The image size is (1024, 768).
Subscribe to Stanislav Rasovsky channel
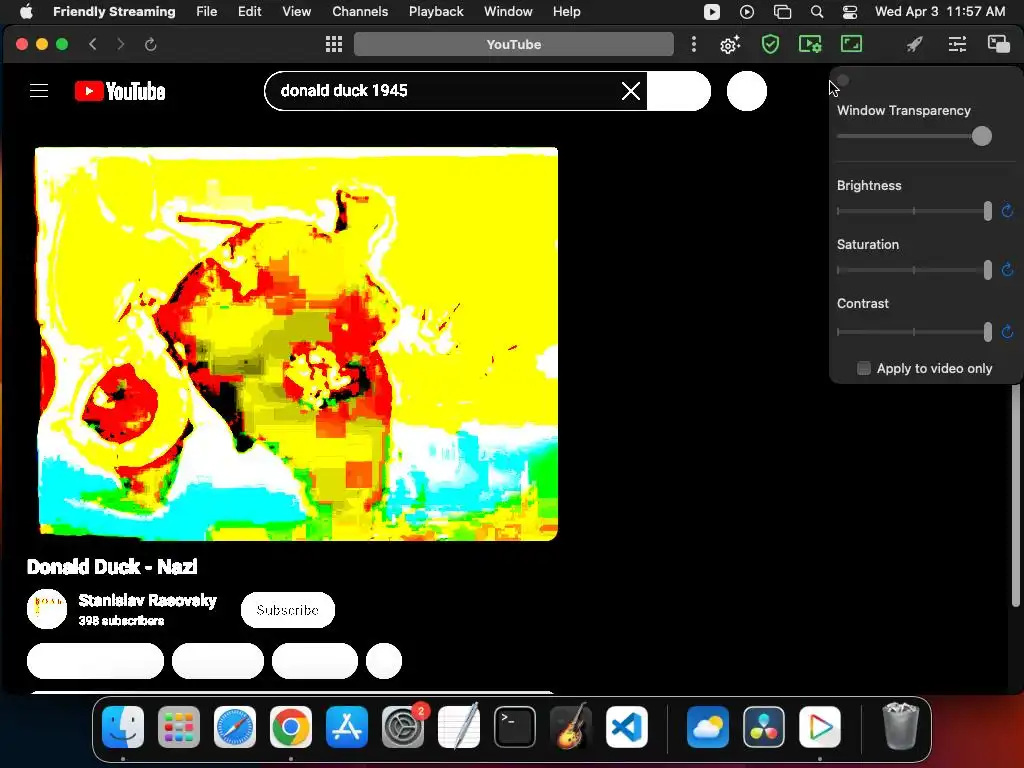click(287, 610)
